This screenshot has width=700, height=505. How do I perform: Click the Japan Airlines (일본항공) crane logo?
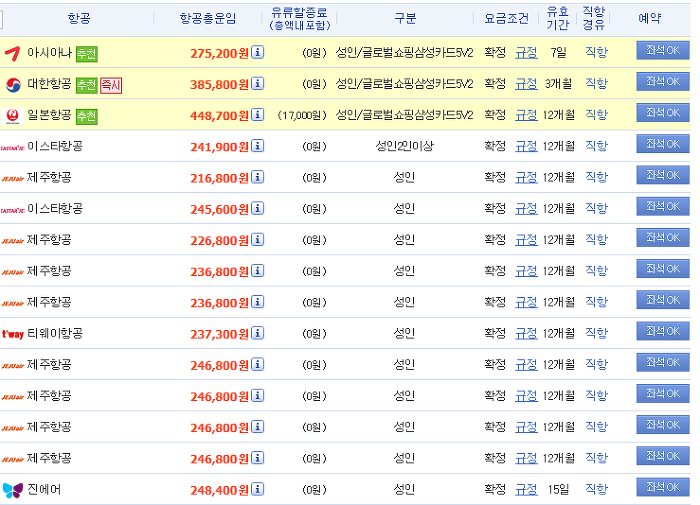point(12,116)
